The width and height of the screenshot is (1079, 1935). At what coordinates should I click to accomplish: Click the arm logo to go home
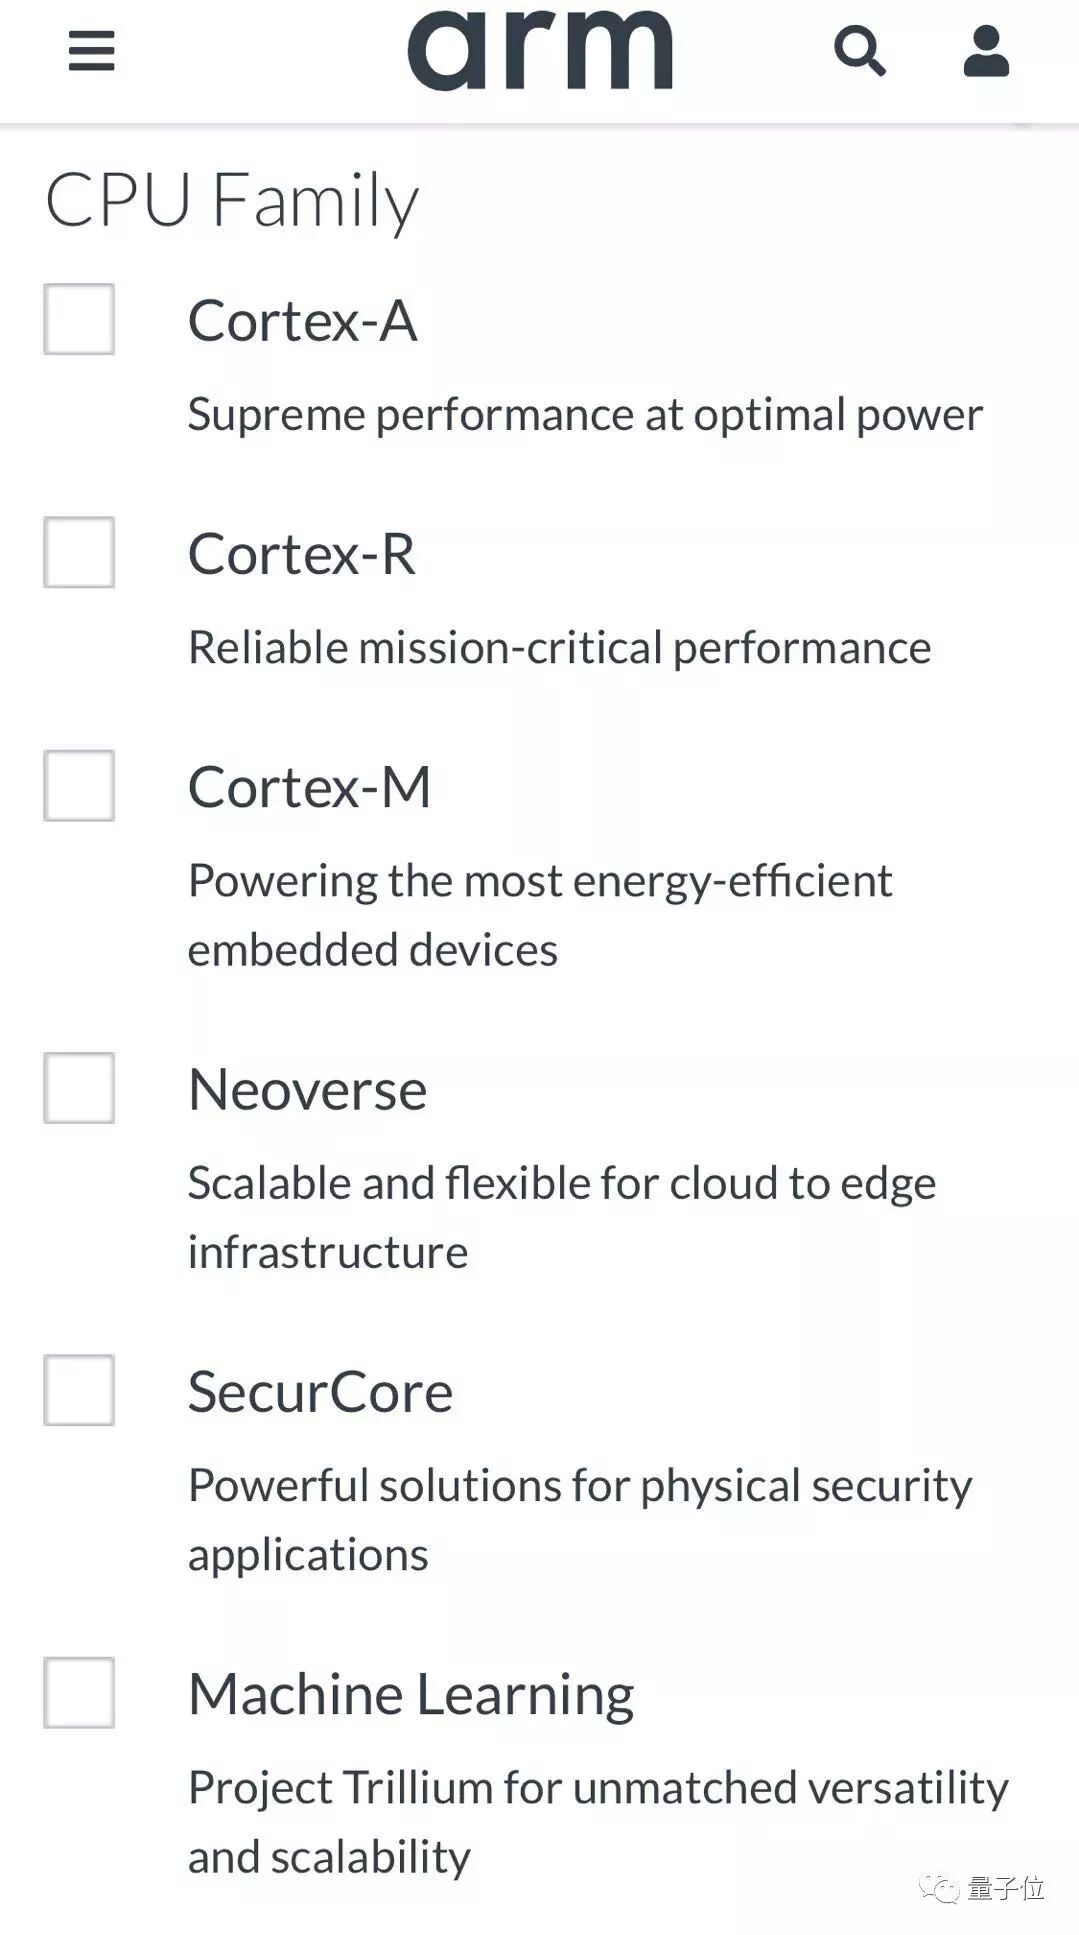coord(539,50)
